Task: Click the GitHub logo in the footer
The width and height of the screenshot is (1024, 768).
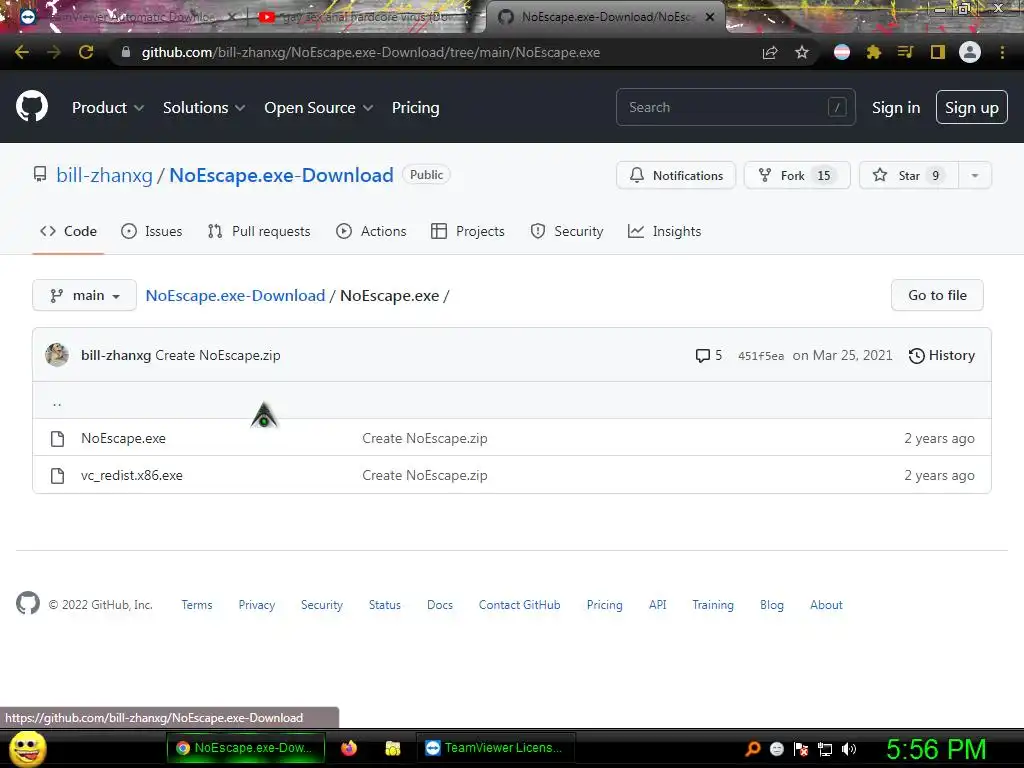Action: [x=28, y=603]
